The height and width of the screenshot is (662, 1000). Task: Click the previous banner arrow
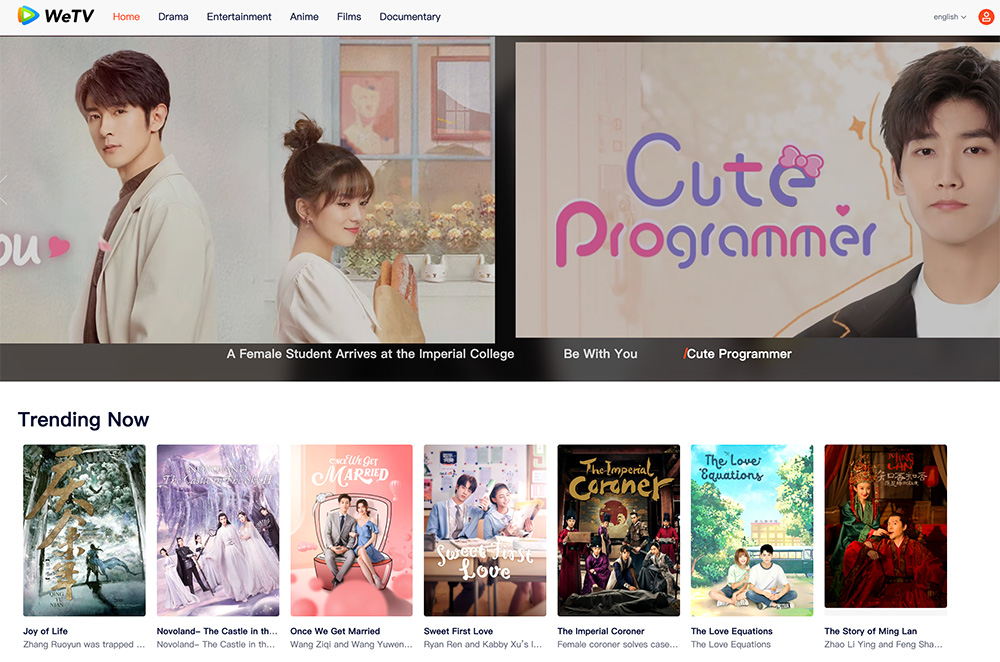click(4, 190)
